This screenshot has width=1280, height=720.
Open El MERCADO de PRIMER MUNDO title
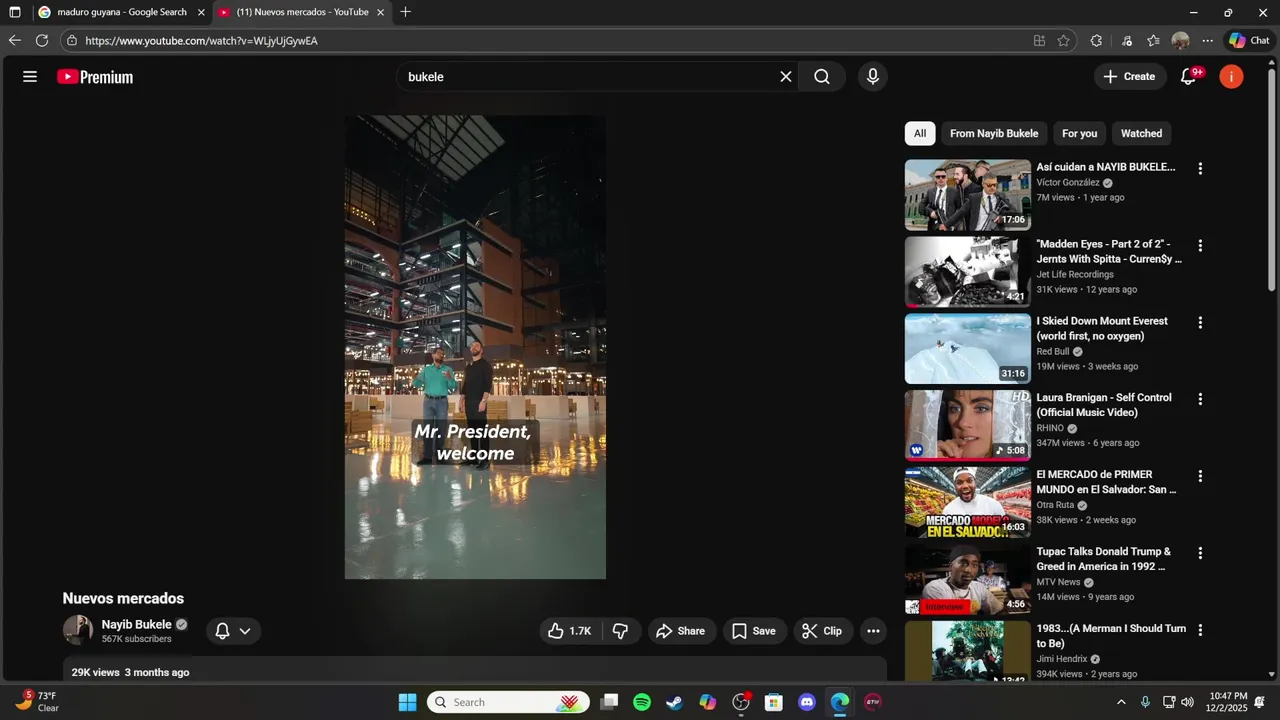(1106, 482)
